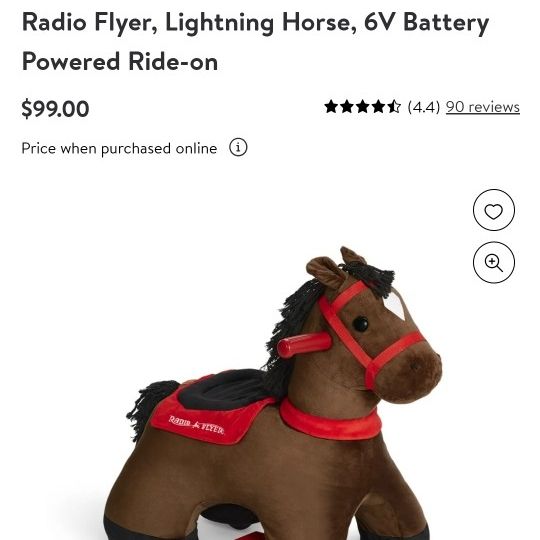Click the black seat of the saddle
Viewport: 540px width, 540px height.
coord(228,389)
